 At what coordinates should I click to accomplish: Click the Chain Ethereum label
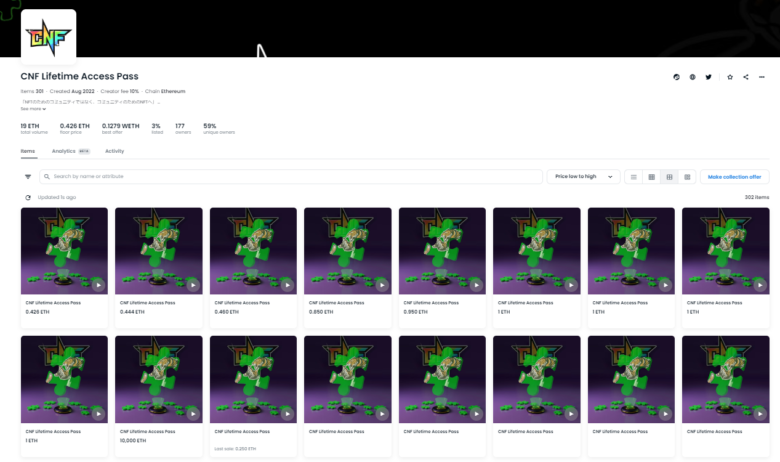[x=165, y=92]
